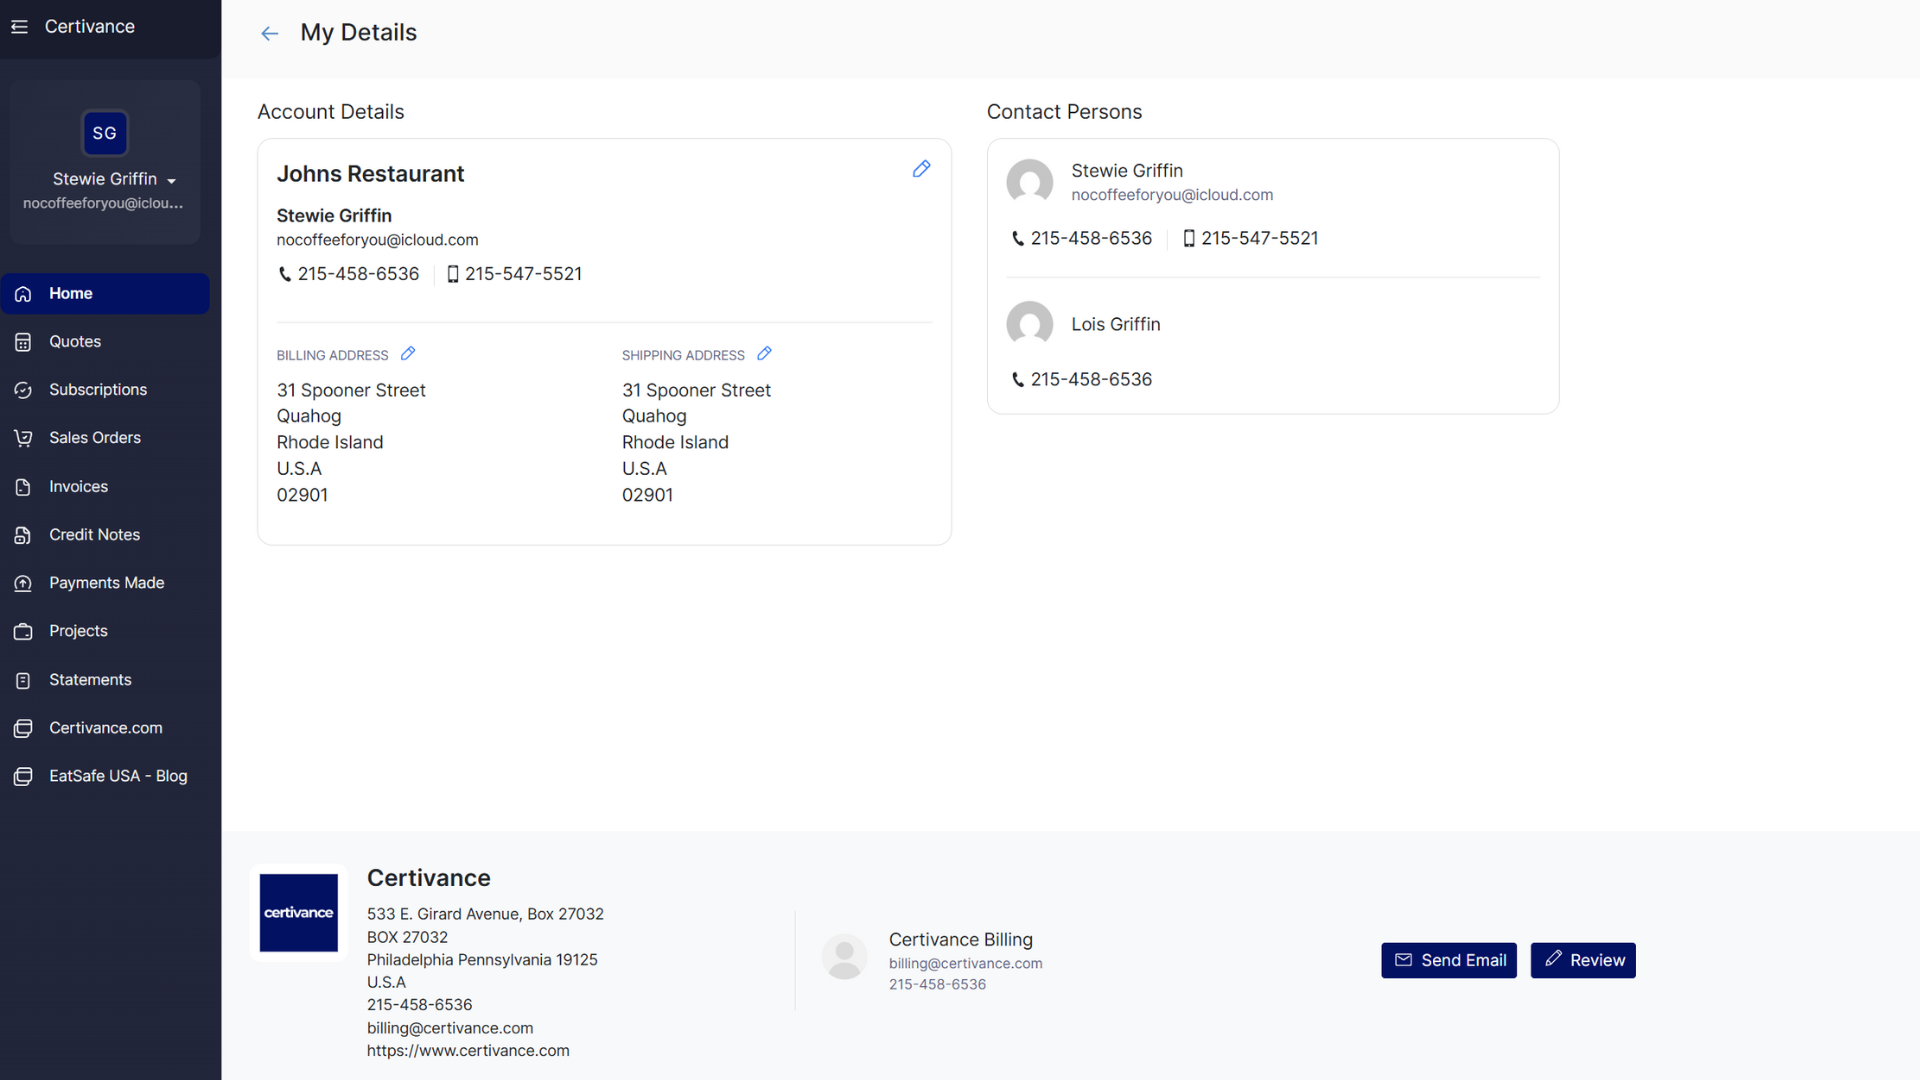
Task: Open Credit Notes section
Action: pyautogui.click(x=94, y=535)
